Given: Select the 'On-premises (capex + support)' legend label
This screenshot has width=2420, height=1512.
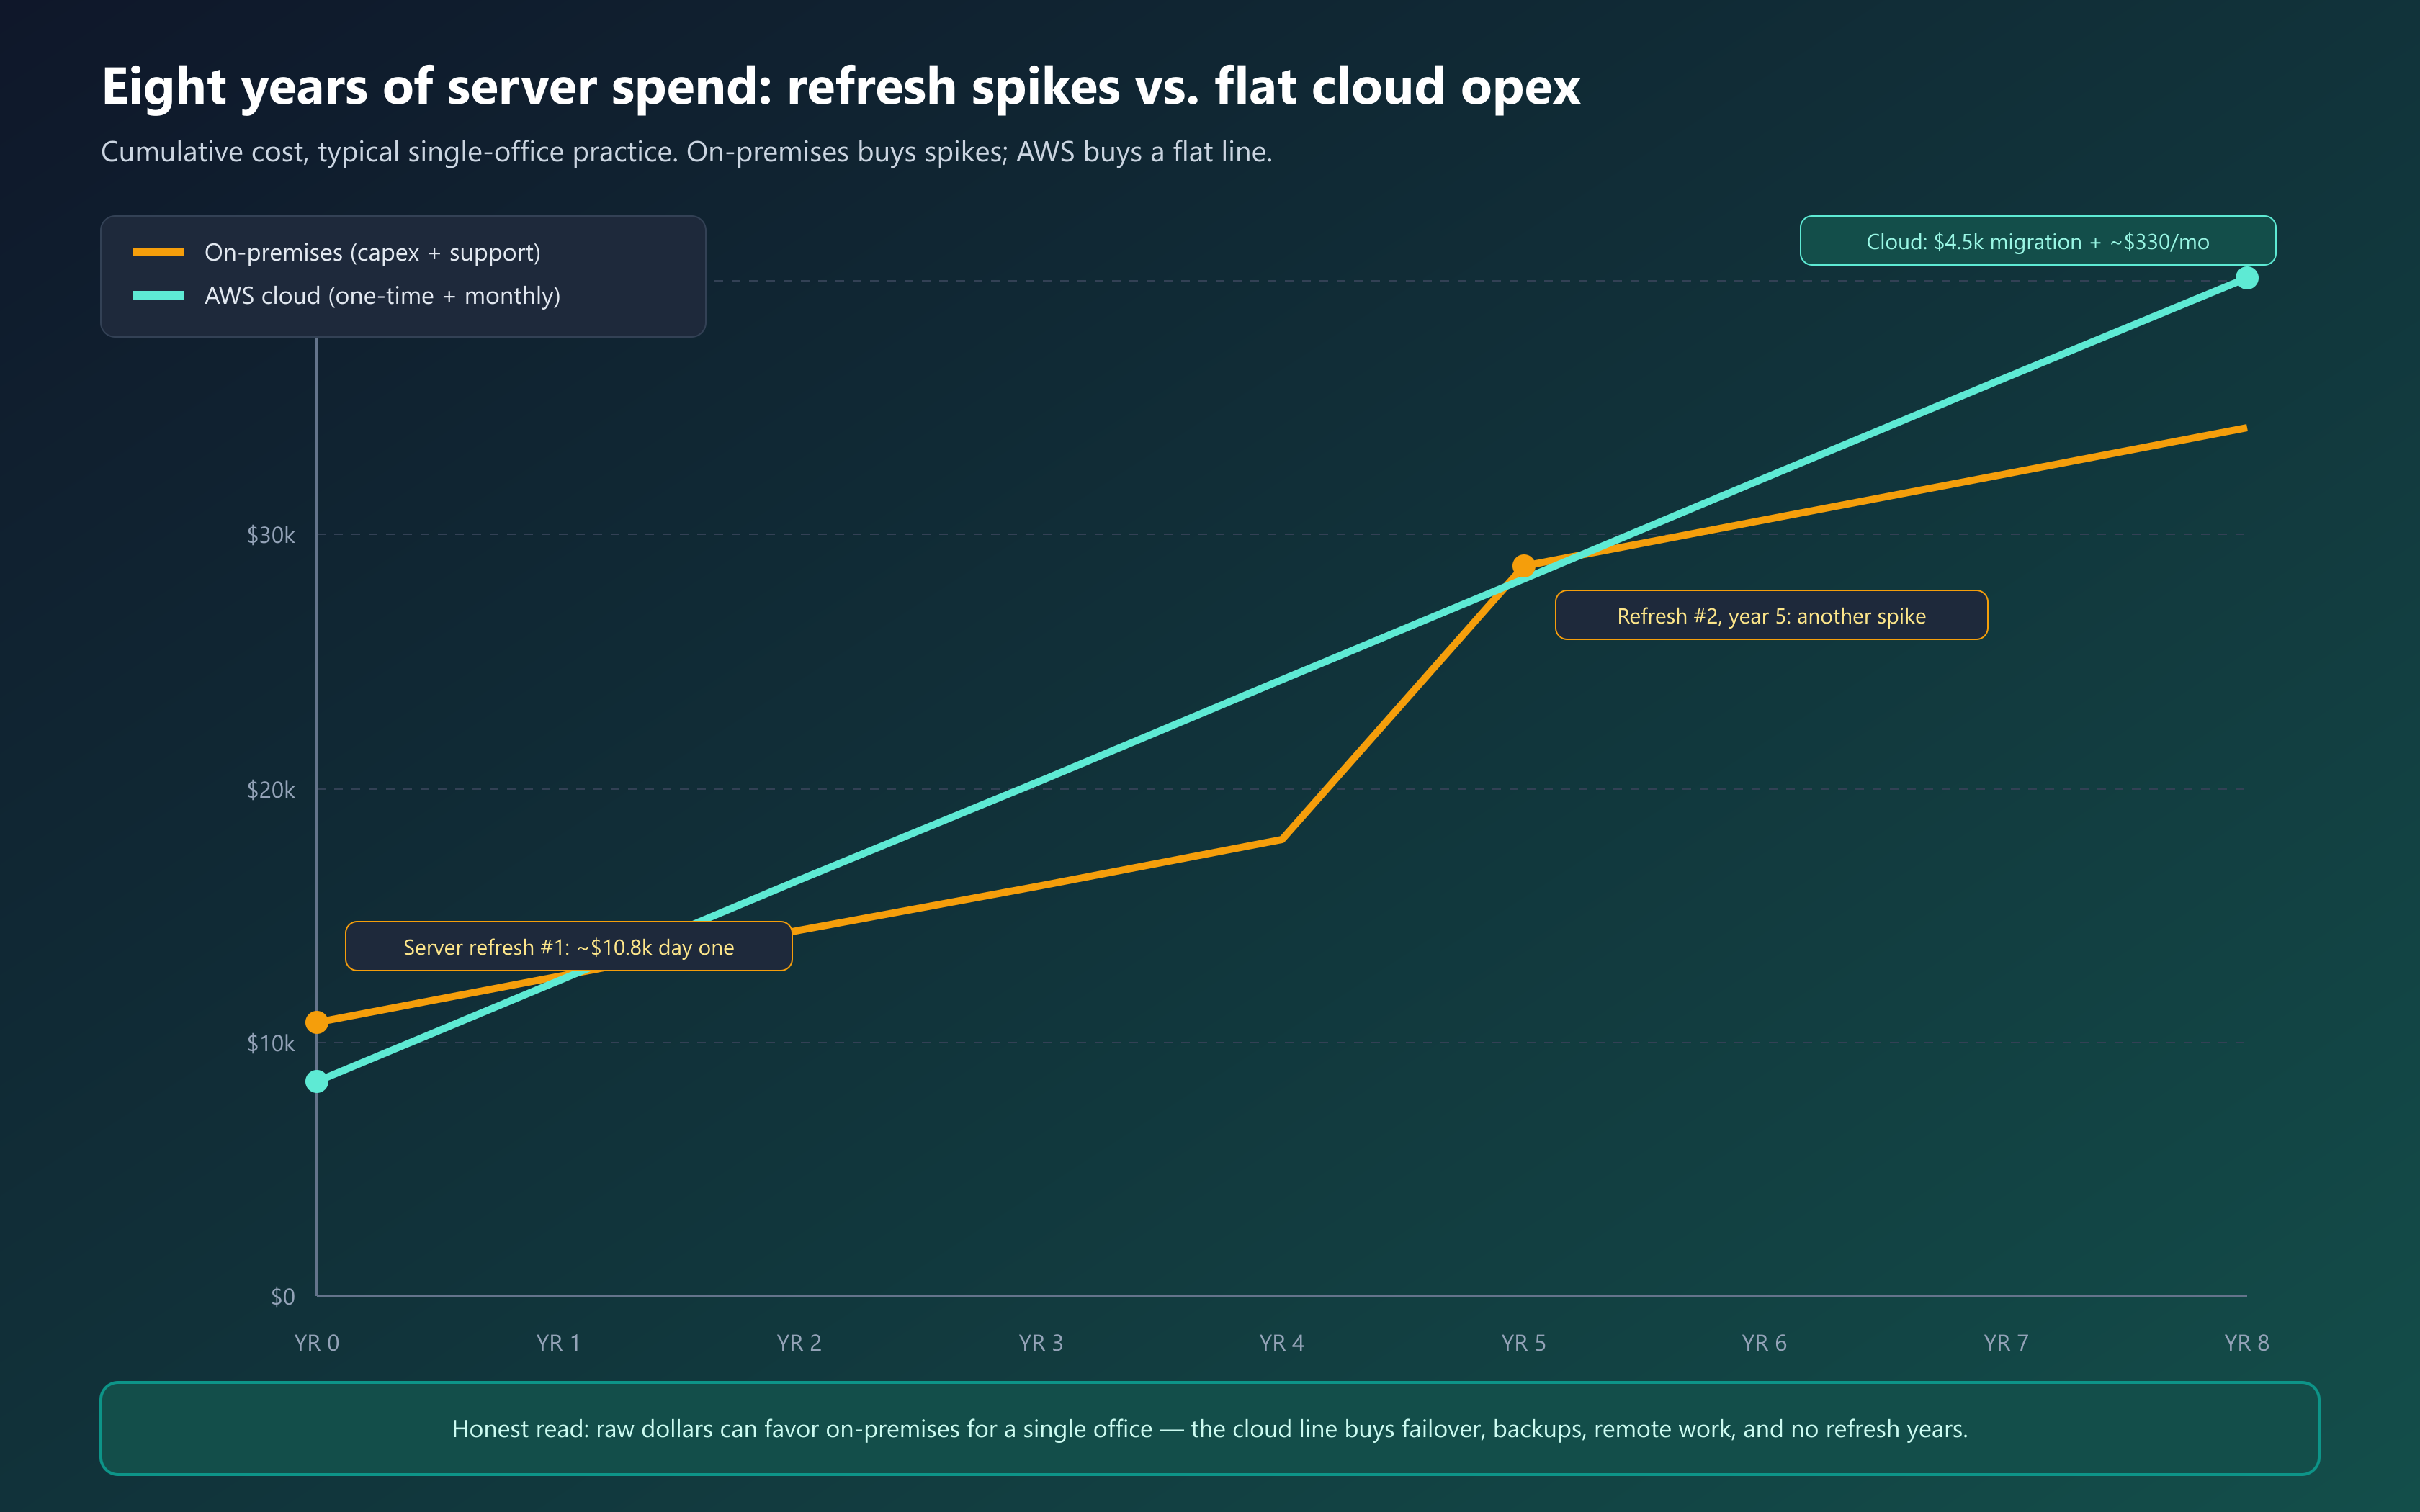Looking at the screenshot, I should [x=372, y=252].
